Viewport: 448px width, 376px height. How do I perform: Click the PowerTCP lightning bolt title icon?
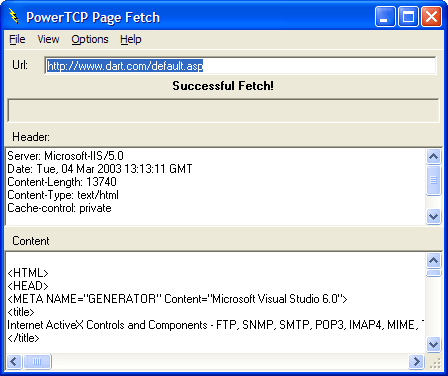tap(14, 17)
